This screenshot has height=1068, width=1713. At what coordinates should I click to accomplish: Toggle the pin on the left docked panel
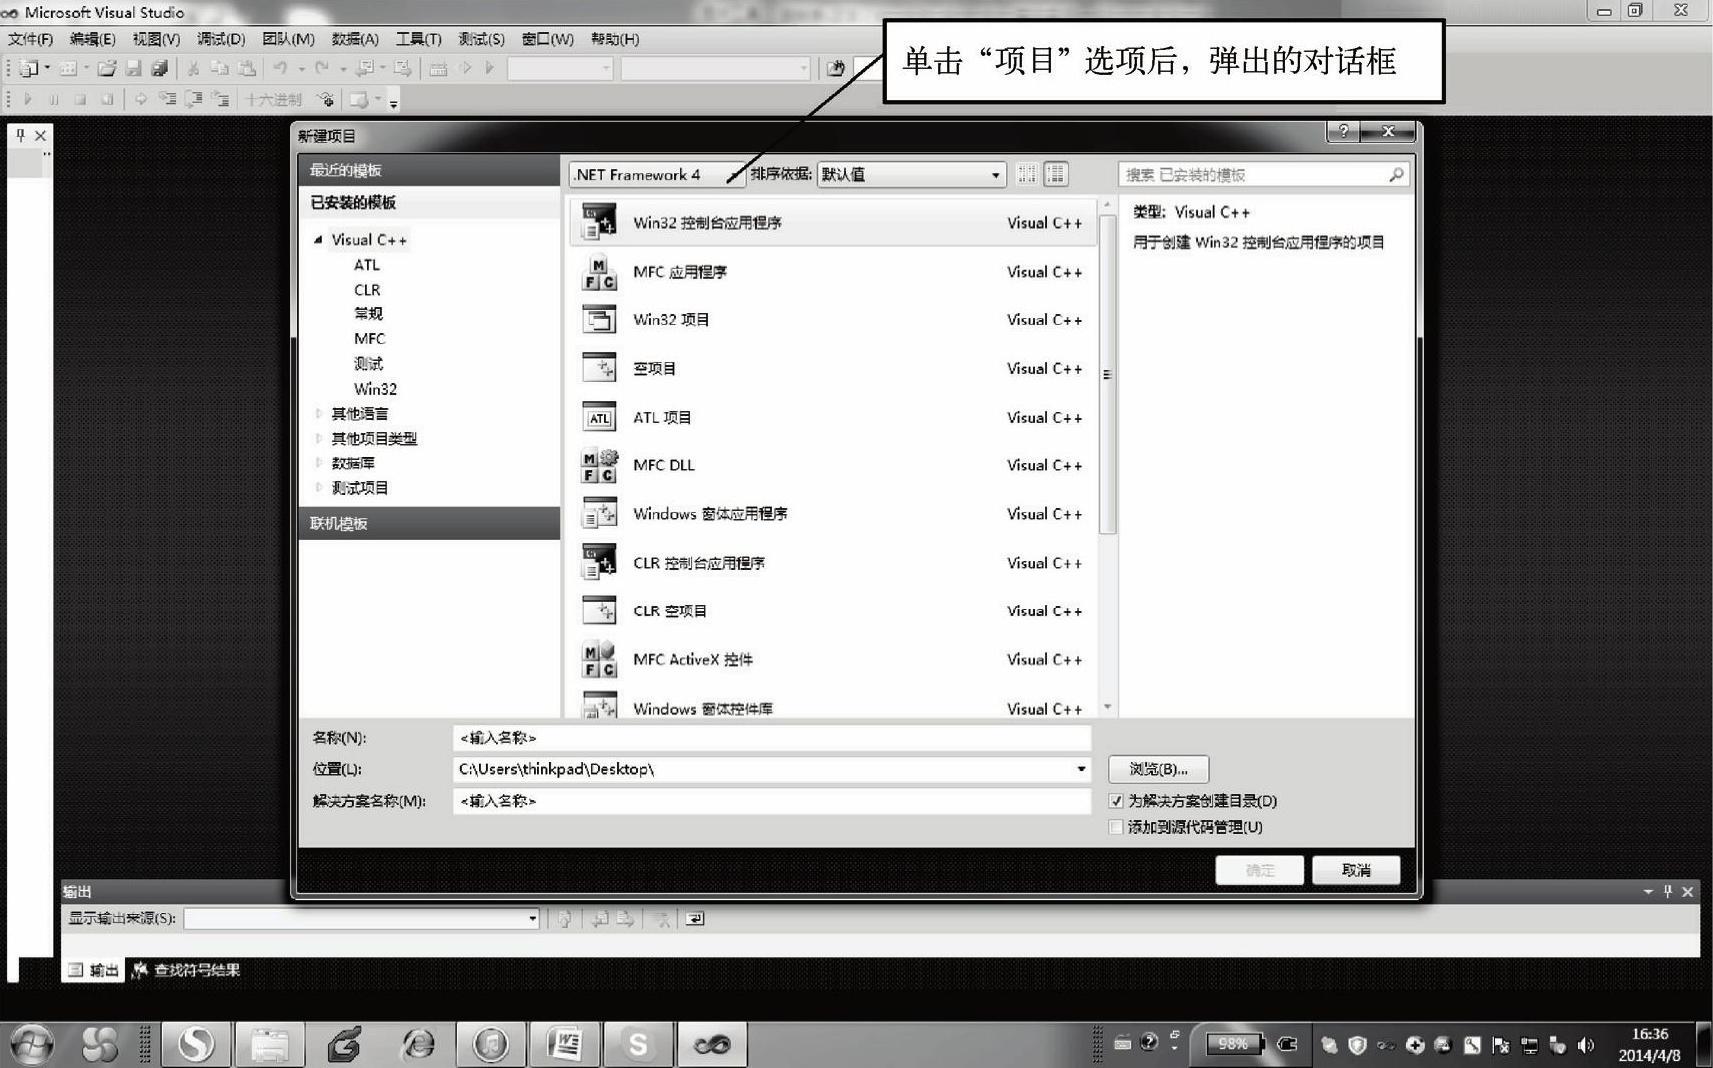point(20,135)
